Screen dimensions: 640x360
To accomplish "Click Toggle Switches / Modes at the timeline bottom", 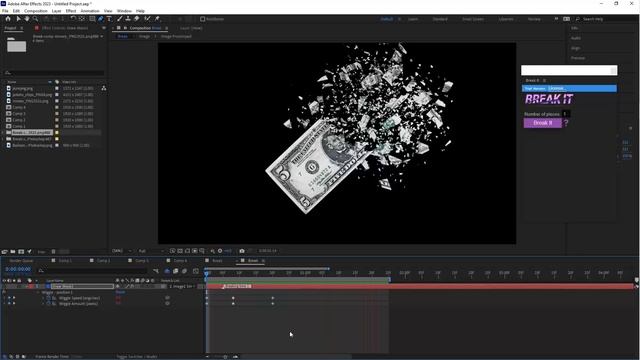I will pos(137,356).
